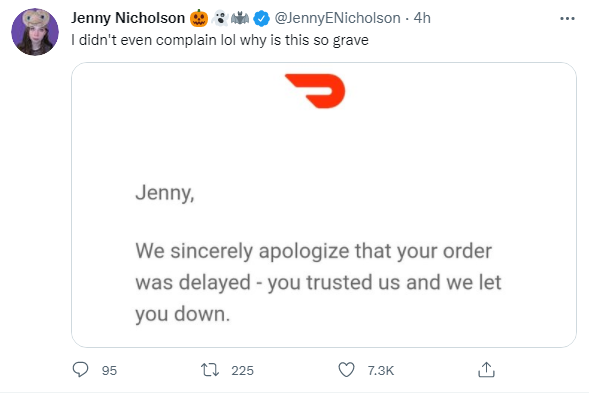Image resolution: width=589 pixels, height=393 pixels.
Task: Open the tweet via 4h timestamp
Action: 422,18
